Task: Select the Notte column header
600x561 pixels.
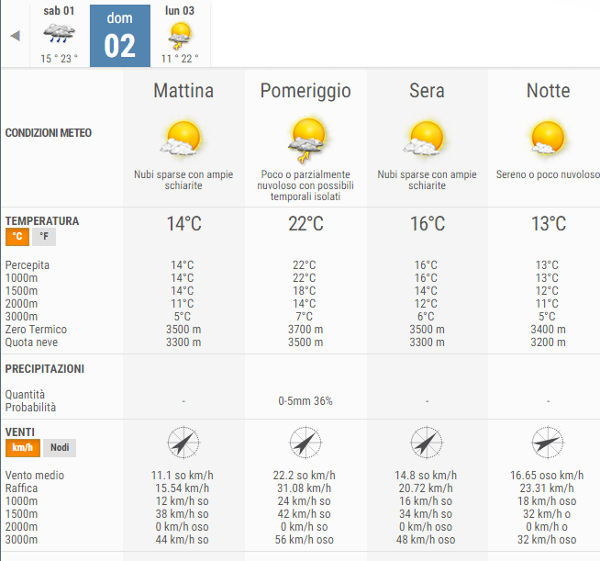Action: coord(548,91)
